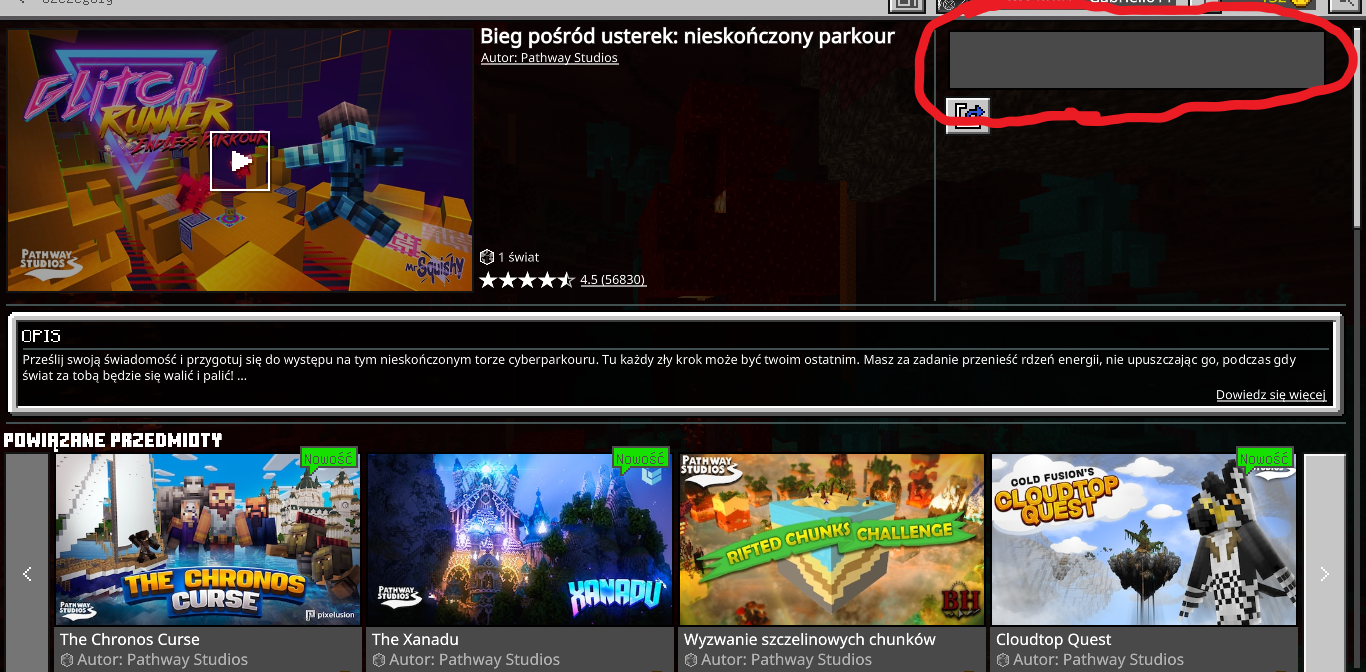Click the OPIS heading
Viewport: 1366px width, 672px height.
tap(41, 336)
